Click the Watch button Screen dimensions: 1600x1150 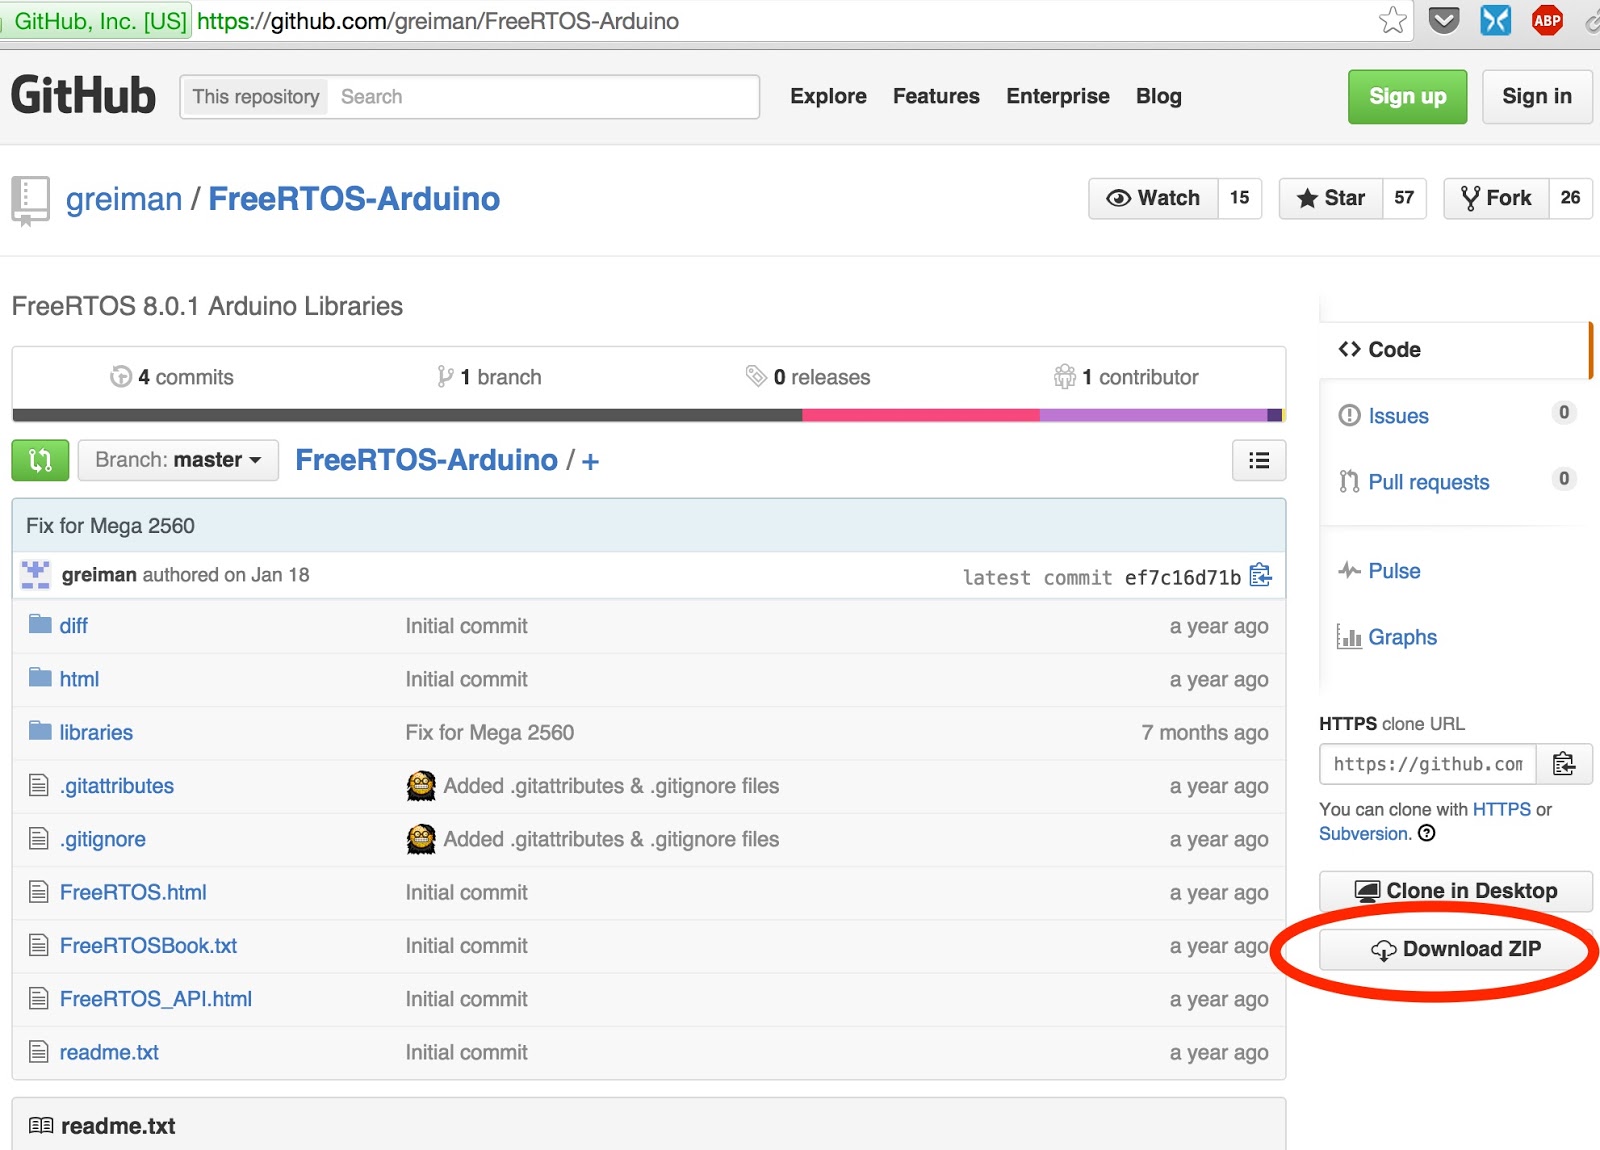point(1153,198)
